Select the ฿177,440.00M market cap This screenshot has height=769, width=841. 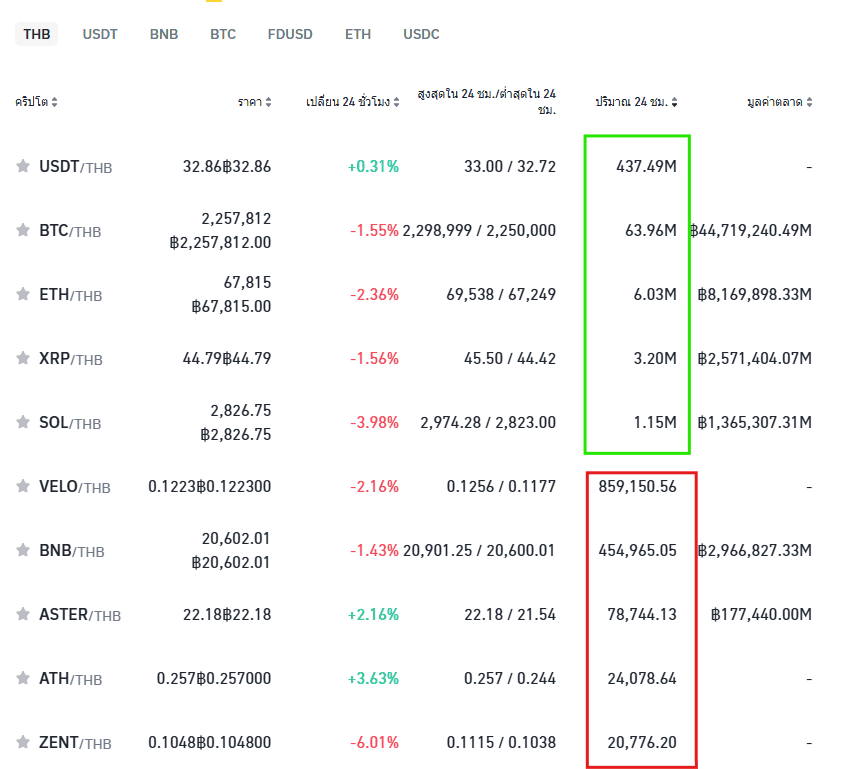pyautogui.click(x=761, y=613)
